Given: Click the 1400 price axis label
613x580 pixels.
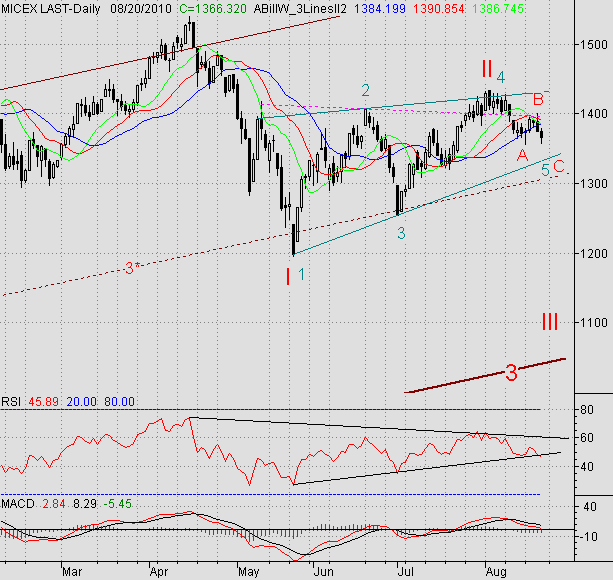Looking at the screenshot, I should click(x=593, y=114).
